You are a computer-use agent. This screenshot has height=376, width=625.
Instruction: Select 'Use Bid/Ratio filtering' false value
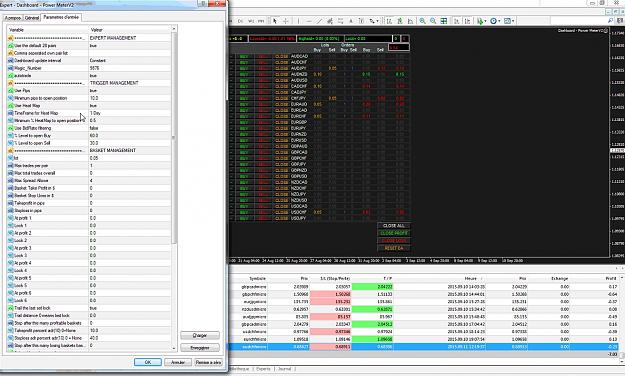tap(129, 128)
